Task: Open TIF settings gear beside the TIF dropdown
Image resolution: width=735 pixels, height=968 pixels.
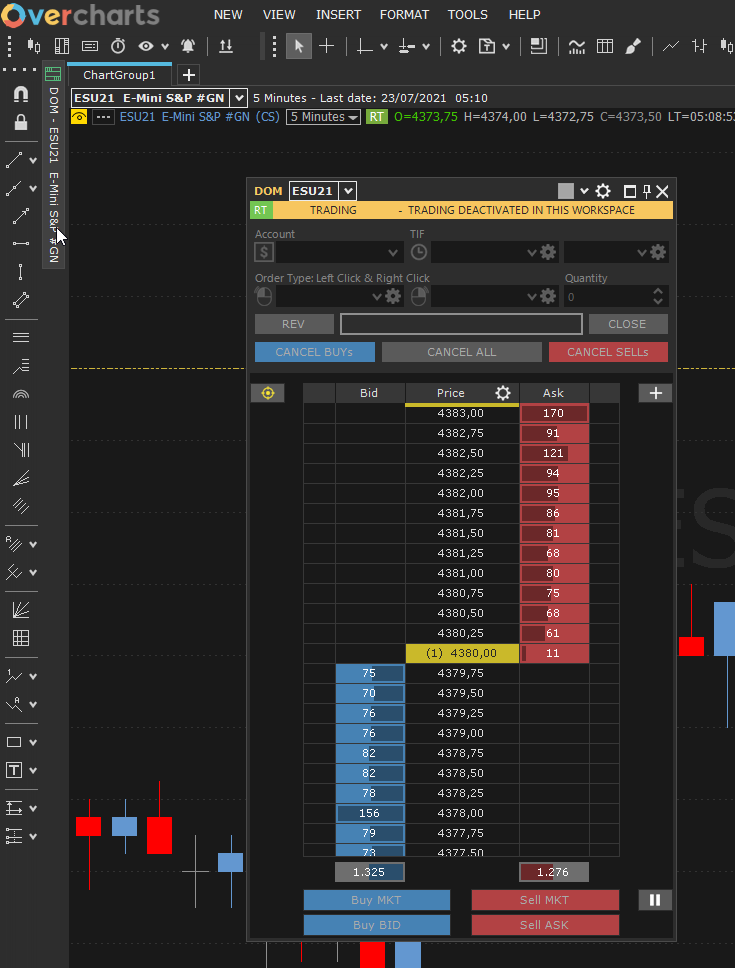Action: (548, 252)
